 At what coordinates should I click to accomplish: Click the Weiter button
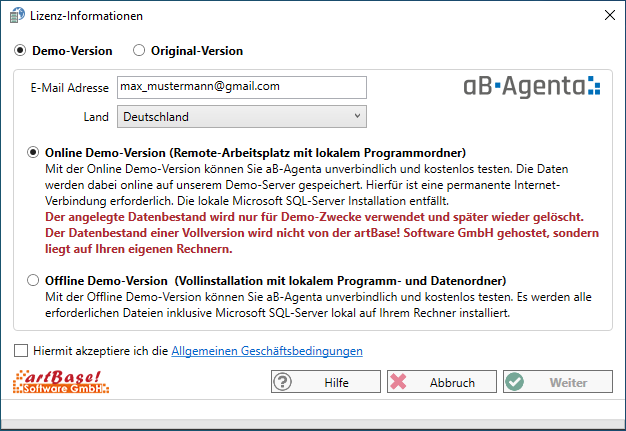[x=558, y=382]
